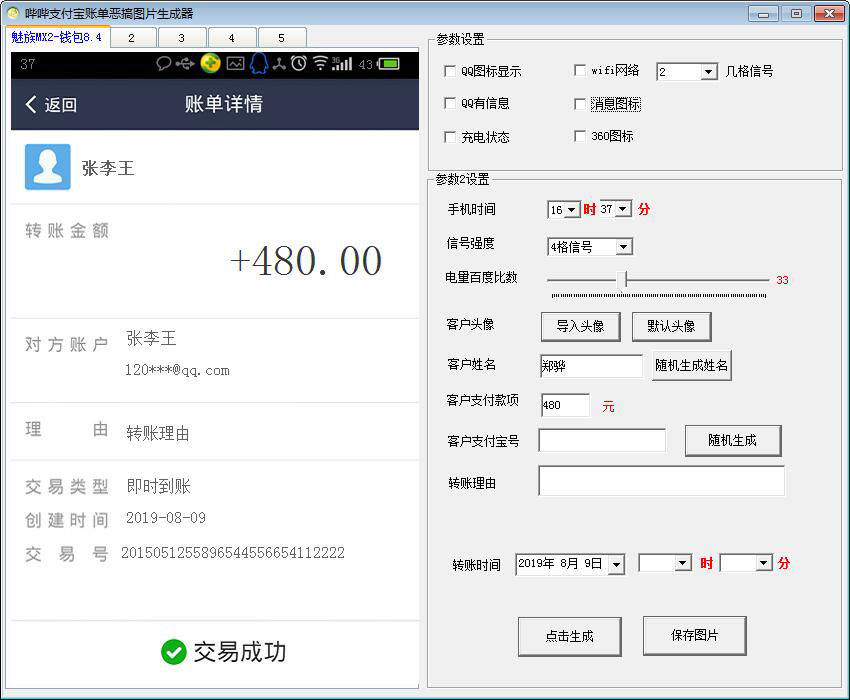850x700 pixels.
Task: Switch to tab 4
Action: (231, 38)
